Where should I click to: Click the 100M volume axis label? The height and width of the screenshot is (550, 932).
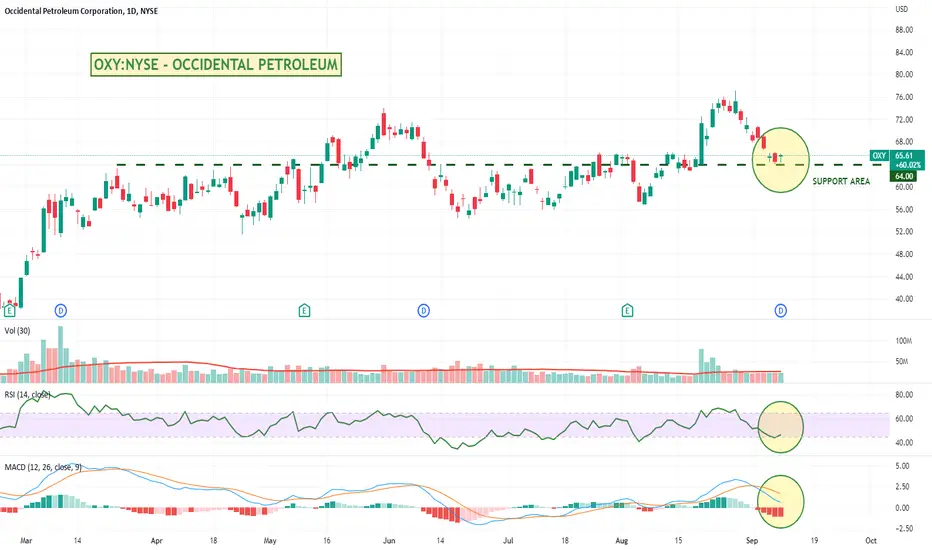point(903,341)
